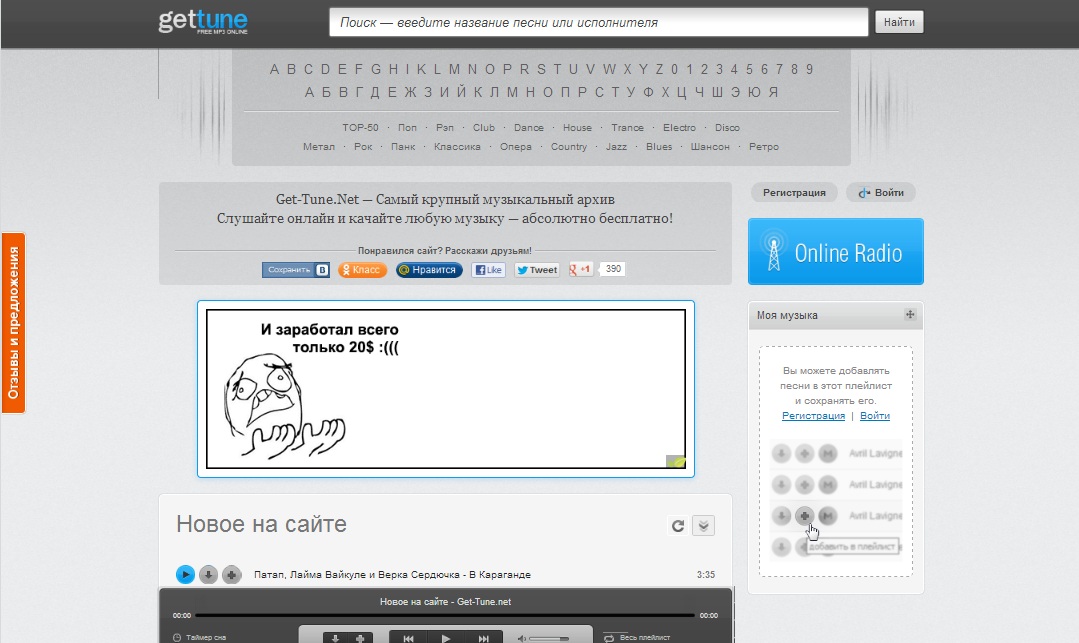
Task: Click the "Регистрация" pill button above Online Radio
Action: 794,193
